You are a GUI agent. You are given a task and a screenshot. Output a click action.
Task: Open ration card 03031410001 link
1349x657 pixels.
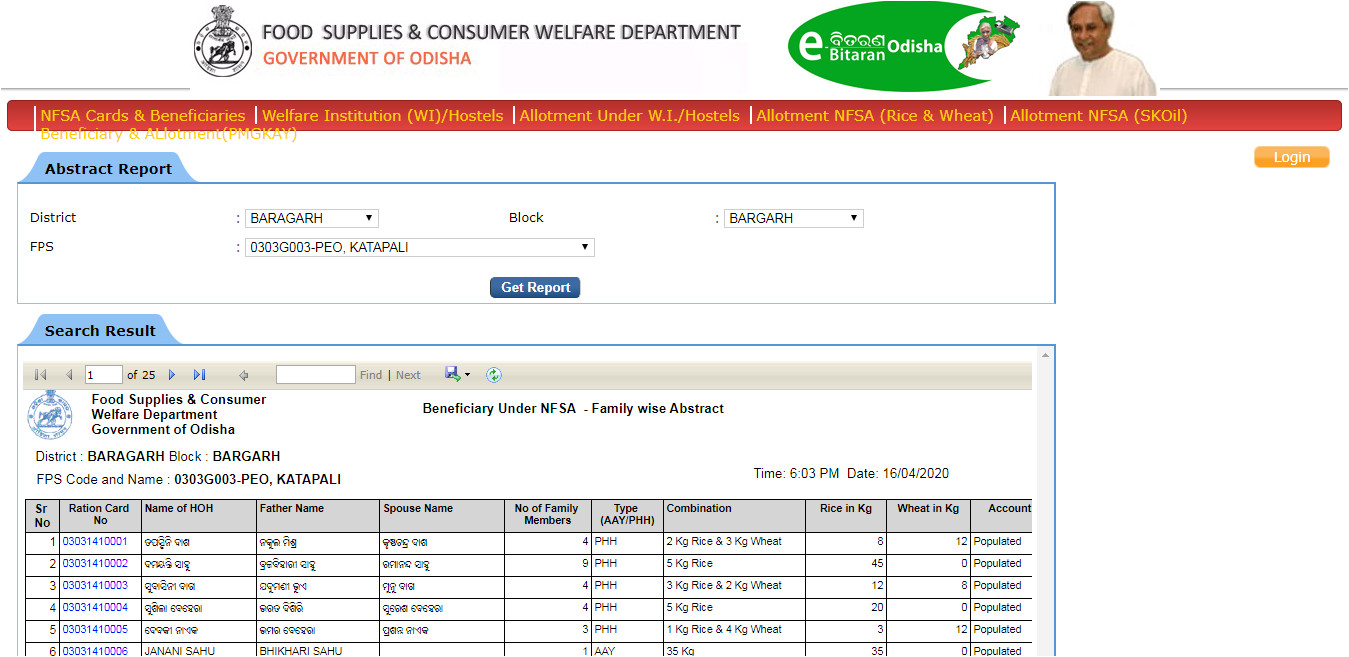point(95,541)
